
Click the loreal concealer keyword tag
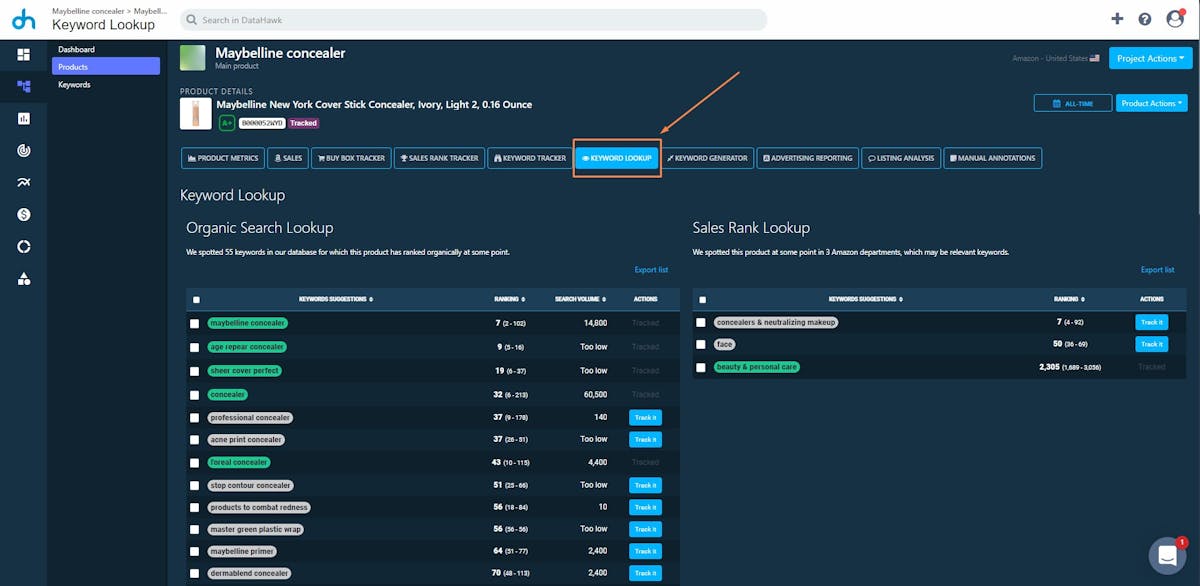pos(239,462)
